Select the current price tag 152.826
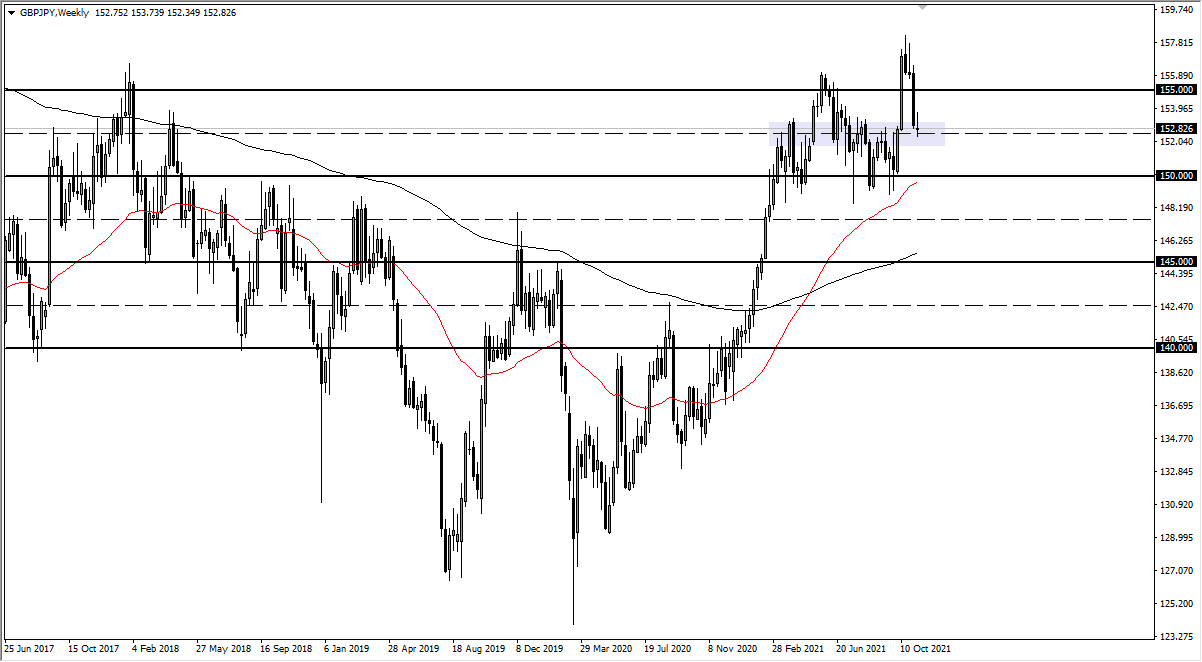Image resolution: width=1202 pixels, height=662 pixels. [1178, 128]
